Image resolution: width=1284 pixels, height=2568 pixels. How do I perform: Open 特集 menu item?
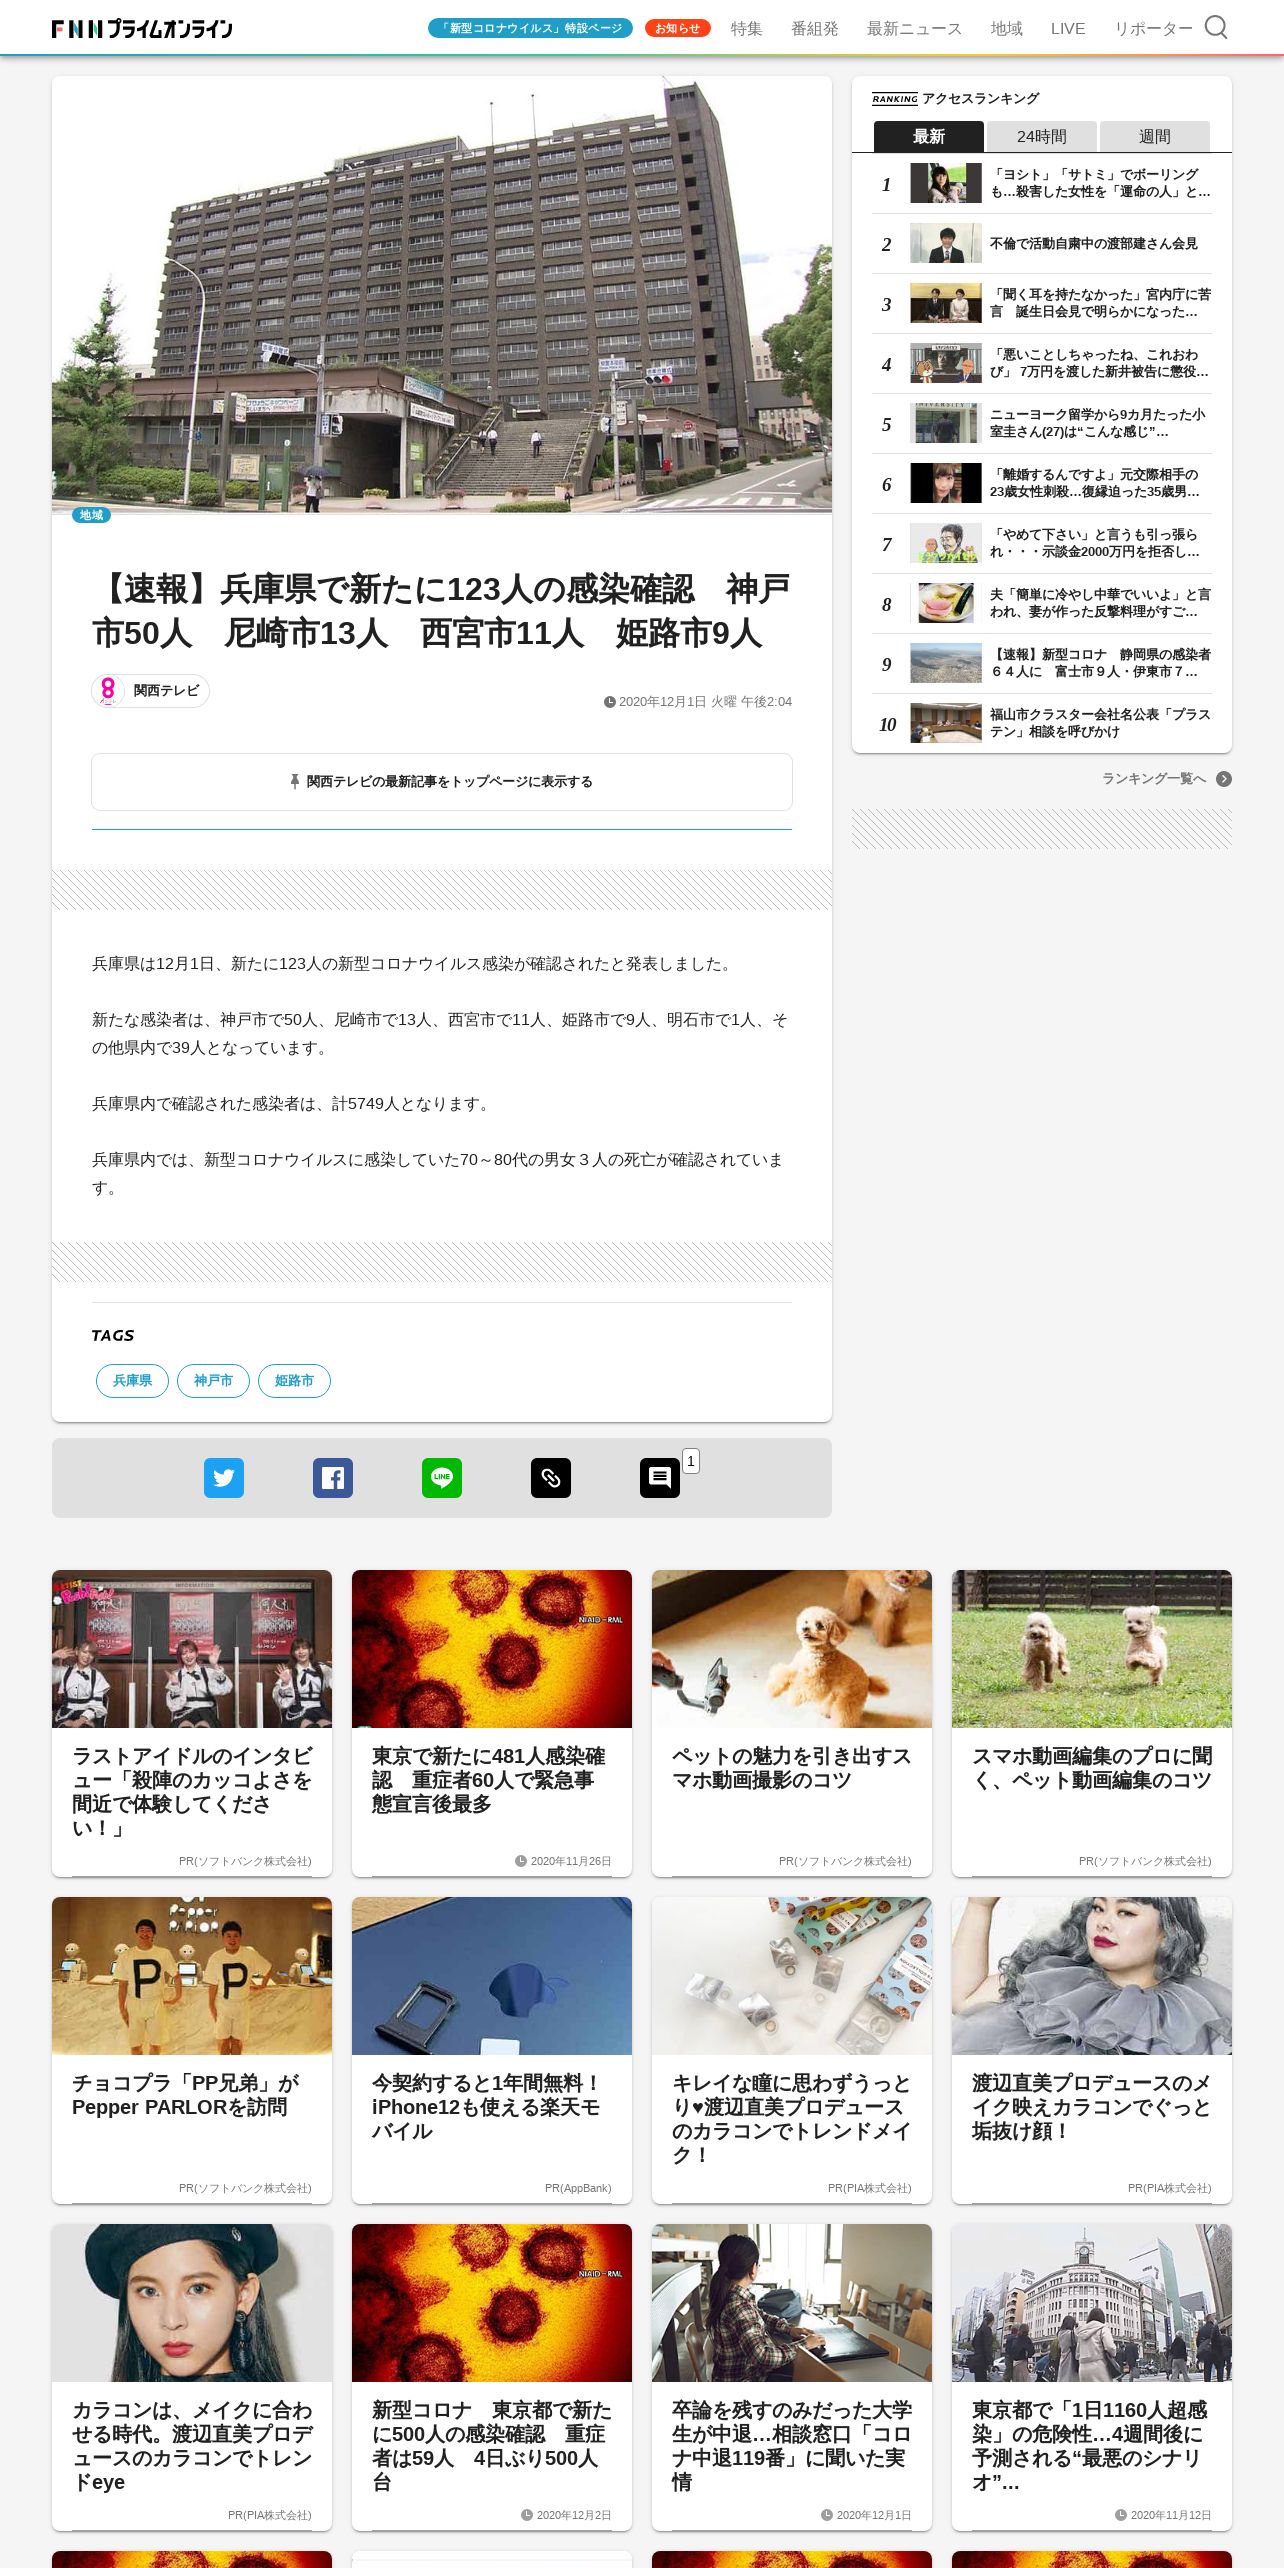pos(746,28)
